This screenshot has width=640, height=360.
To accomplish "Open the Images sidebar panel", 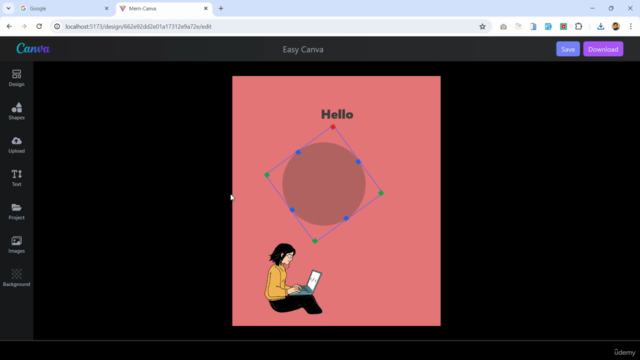I will click(16, 244).
